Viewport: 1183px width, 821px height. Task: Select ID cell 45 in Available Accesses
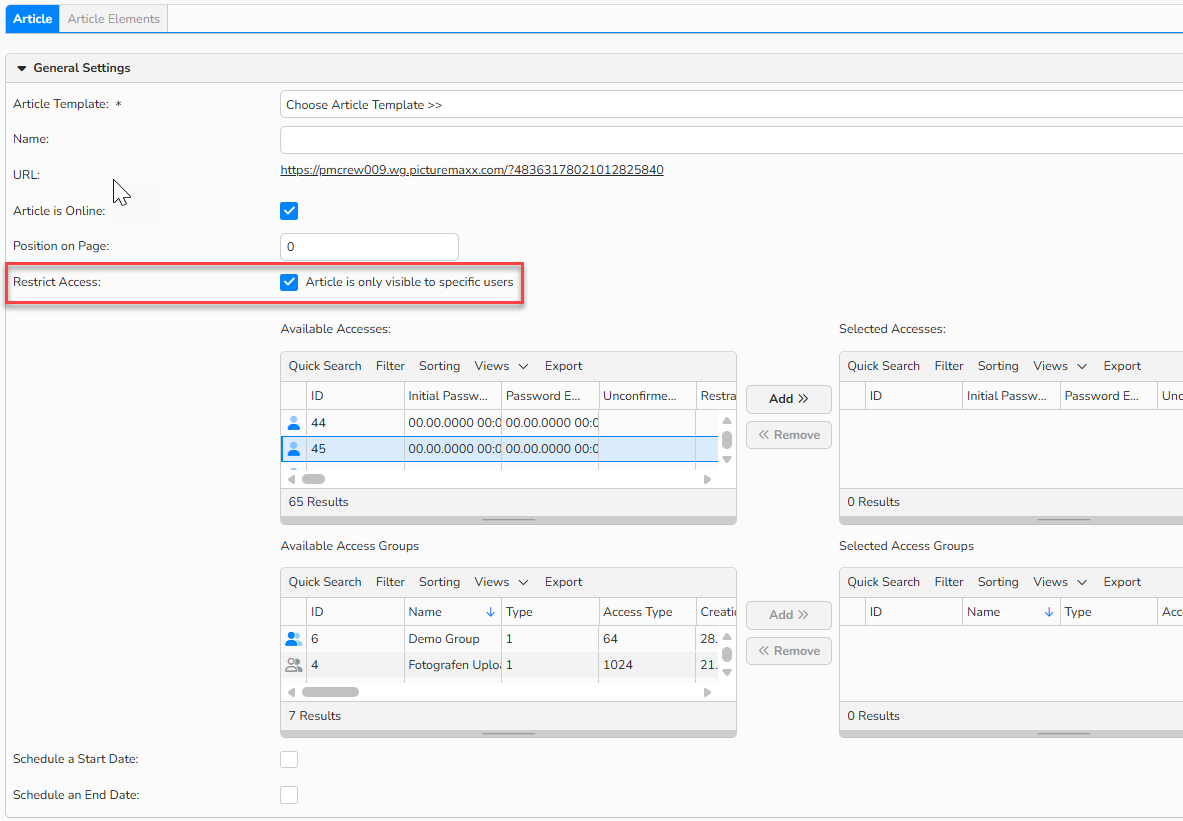pos(355,449)
